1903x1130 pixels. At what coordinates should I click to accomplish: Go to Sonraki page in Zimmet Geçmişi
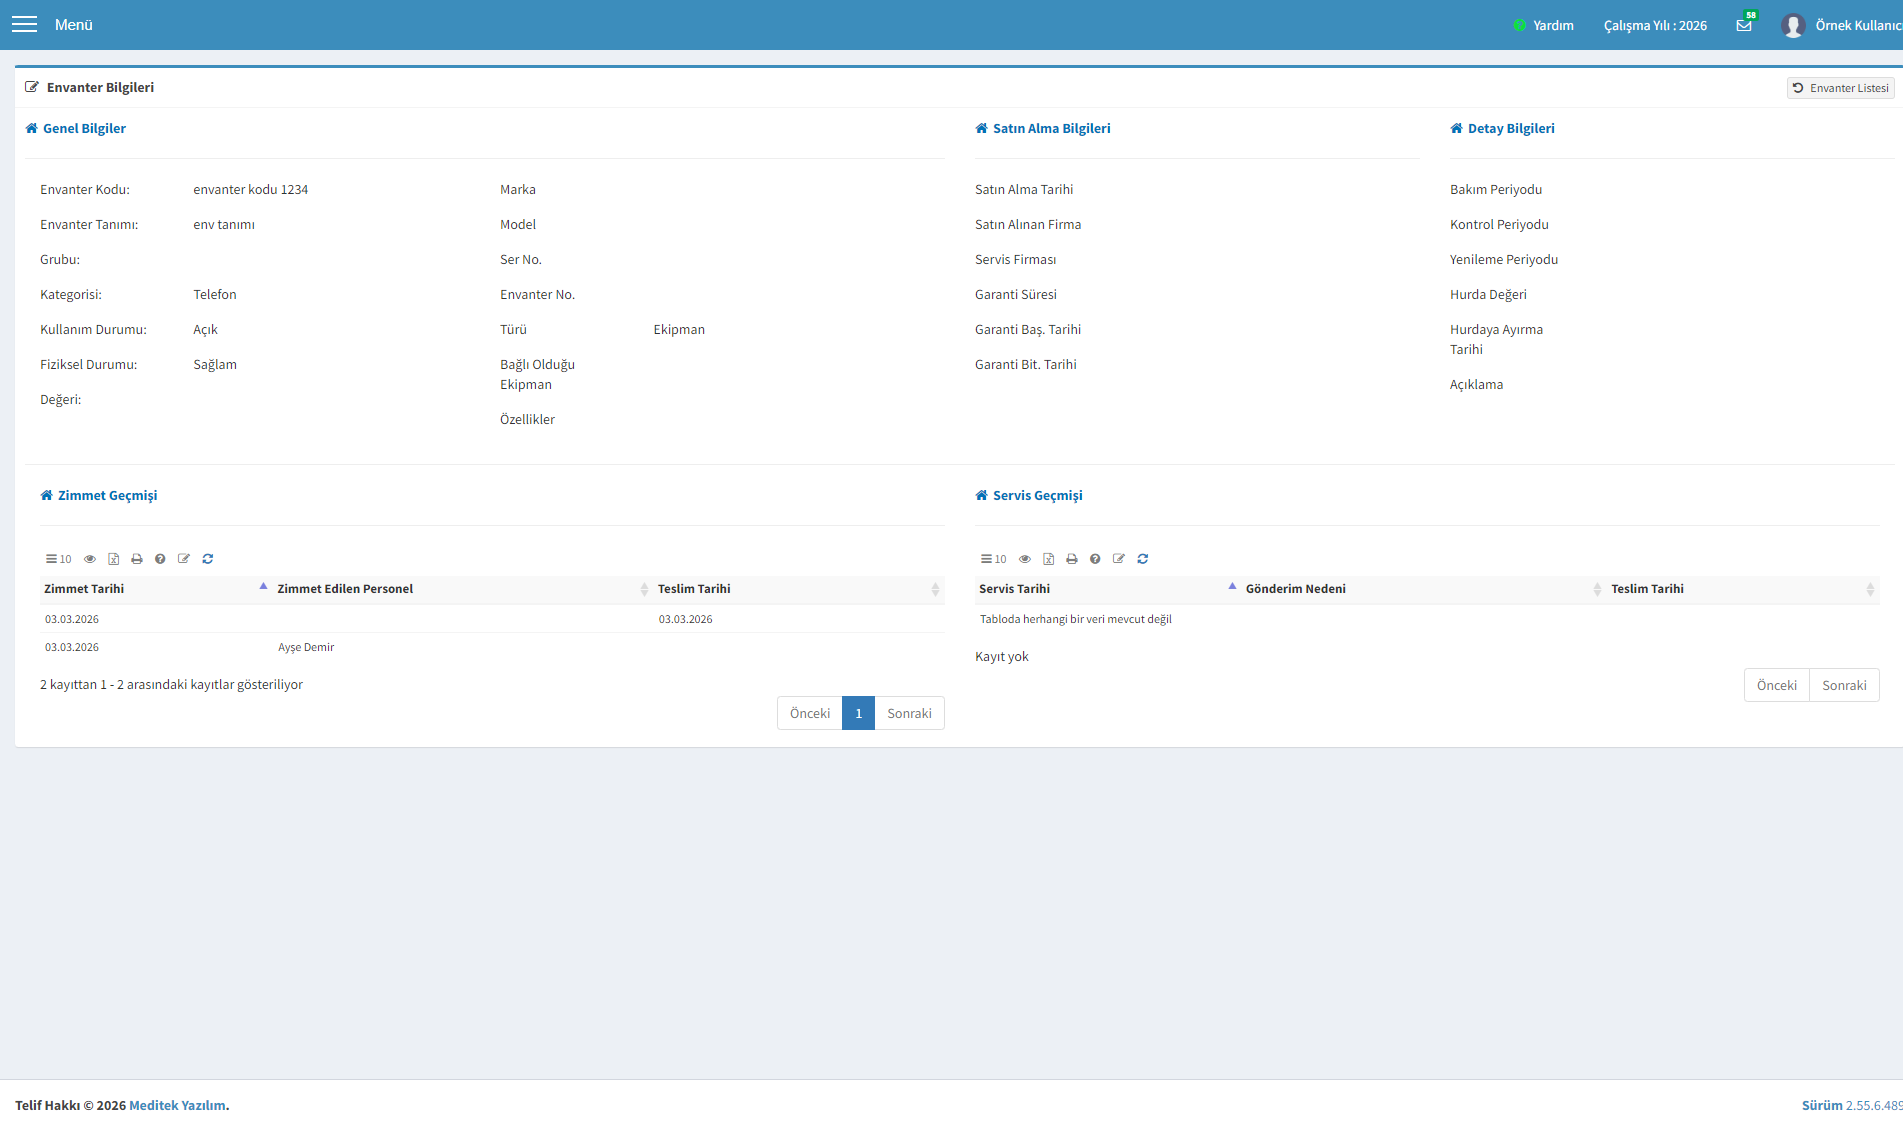[x=909, y=713]
